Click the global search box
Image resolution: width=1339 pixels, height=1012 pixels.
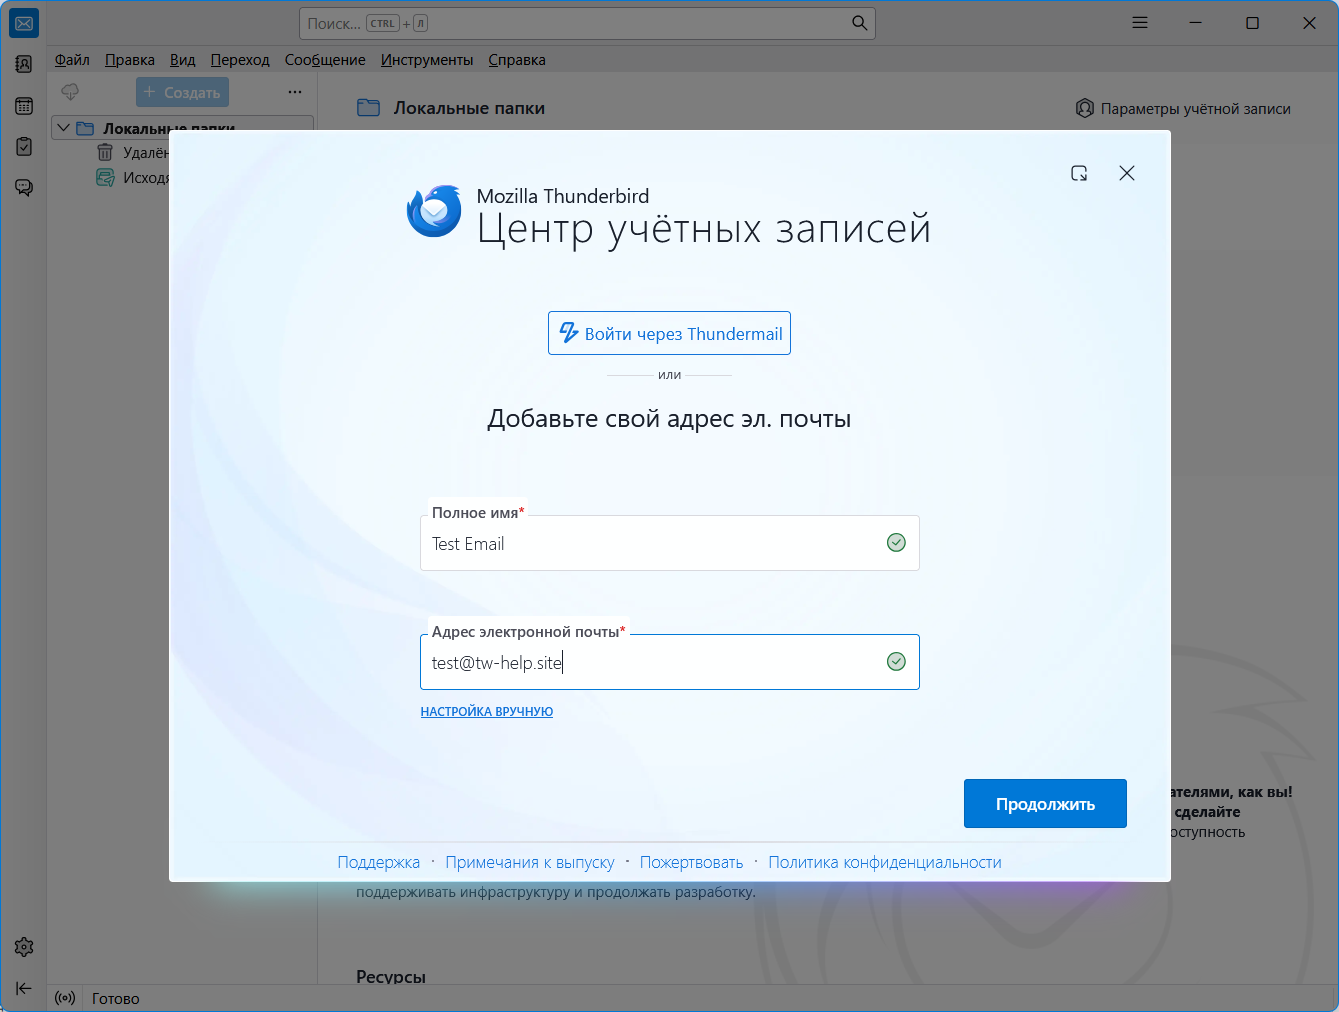(x=587, y=23)
